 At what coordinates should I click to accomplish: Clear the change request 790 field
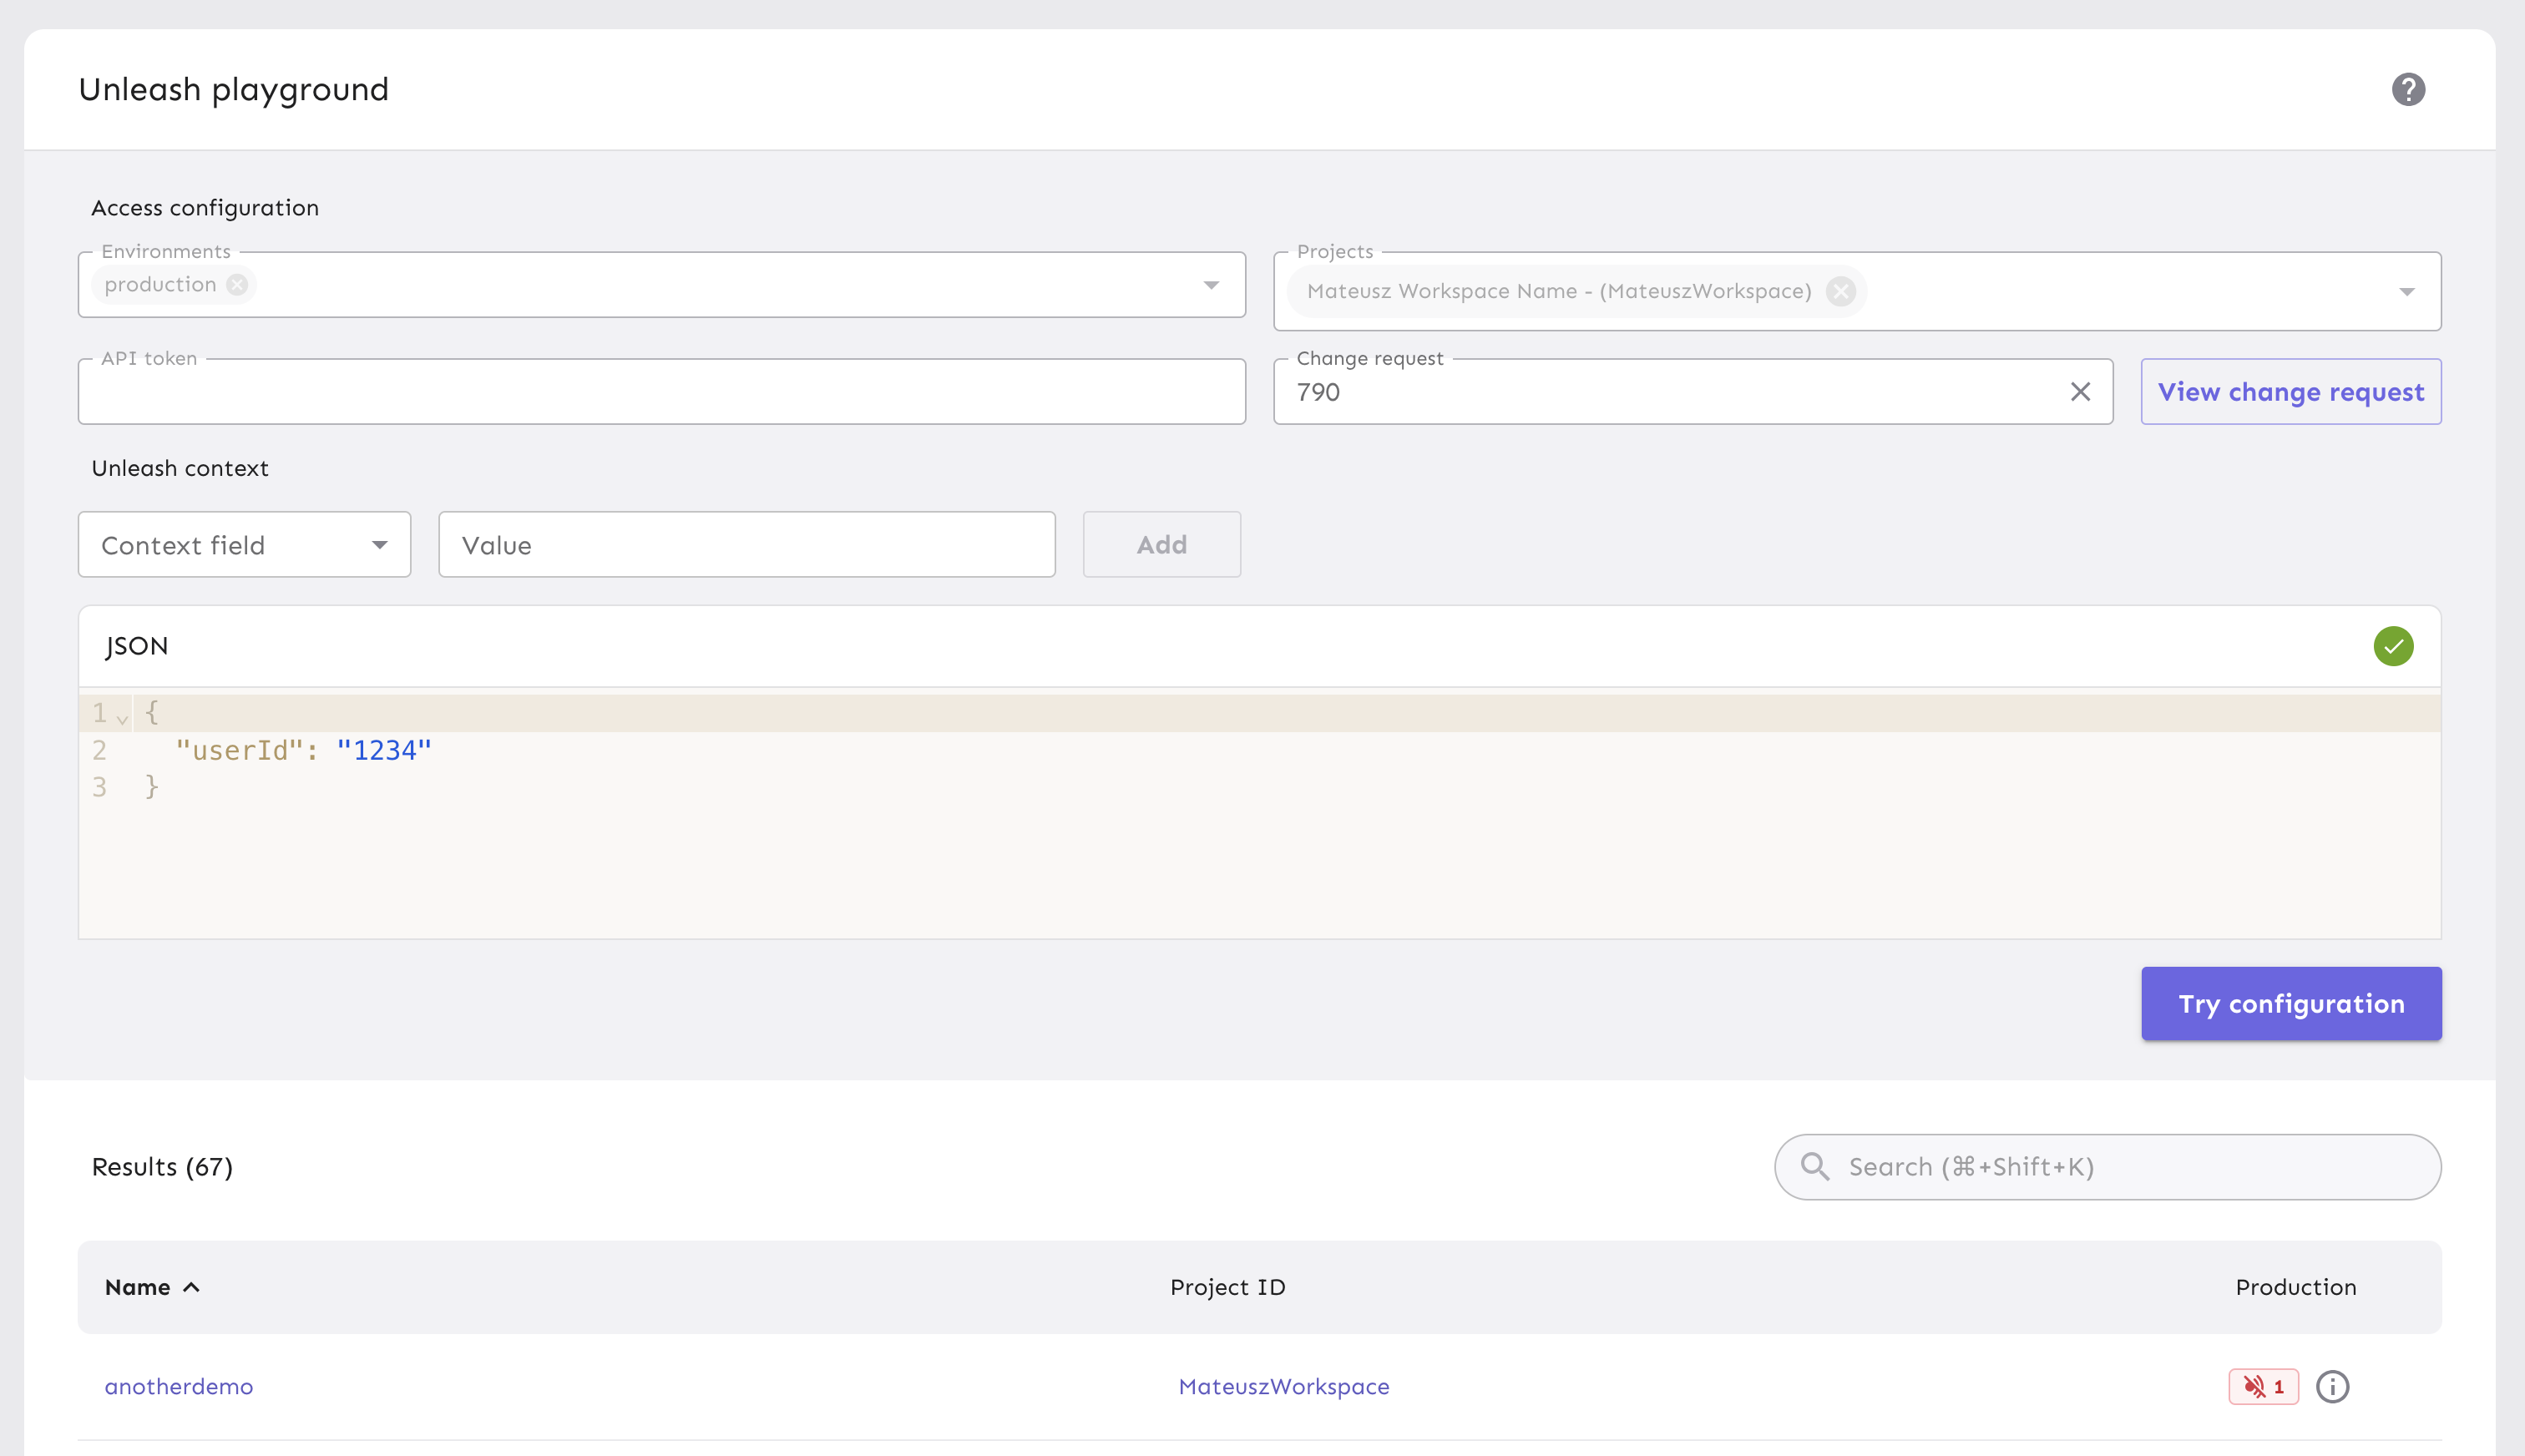2080,392
